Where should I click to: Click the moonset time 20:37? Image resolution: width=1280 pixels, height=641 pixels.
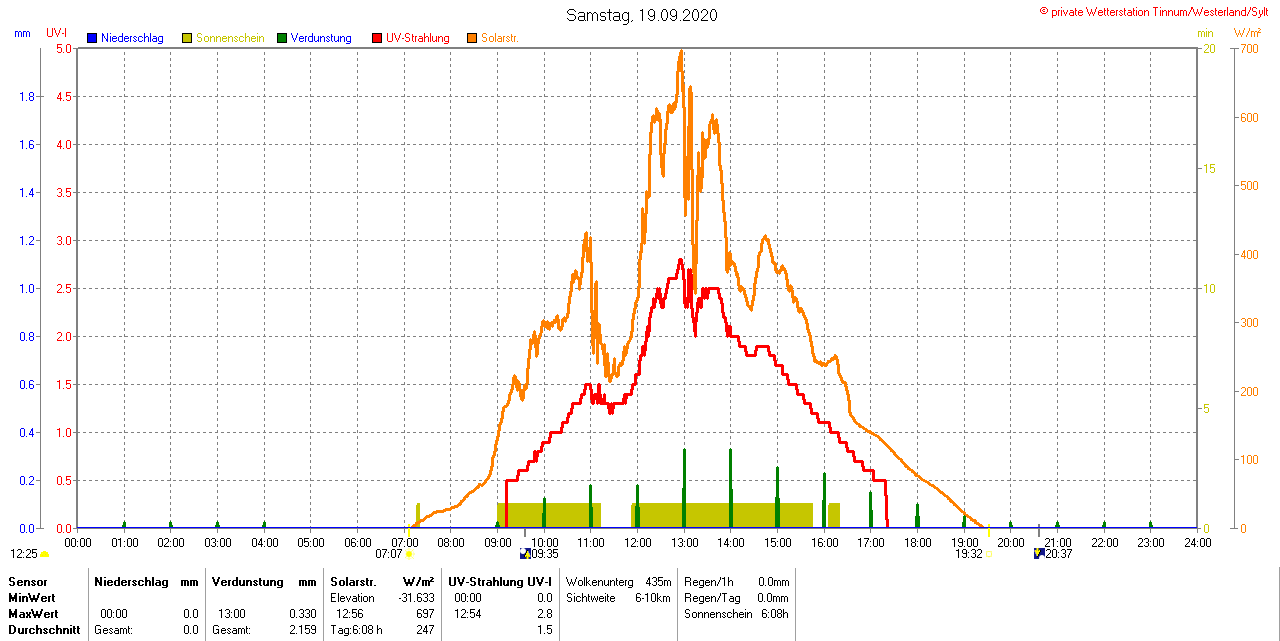pyautogui.click(x=1059, y=553)
